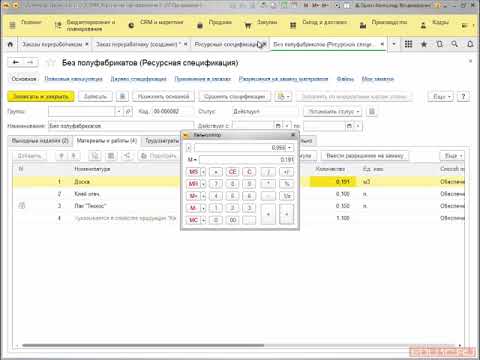Viewport: 480px width, 360px height.
Task: Switch to Материалы и работы (4) tab
Action: tap(107, 141)
